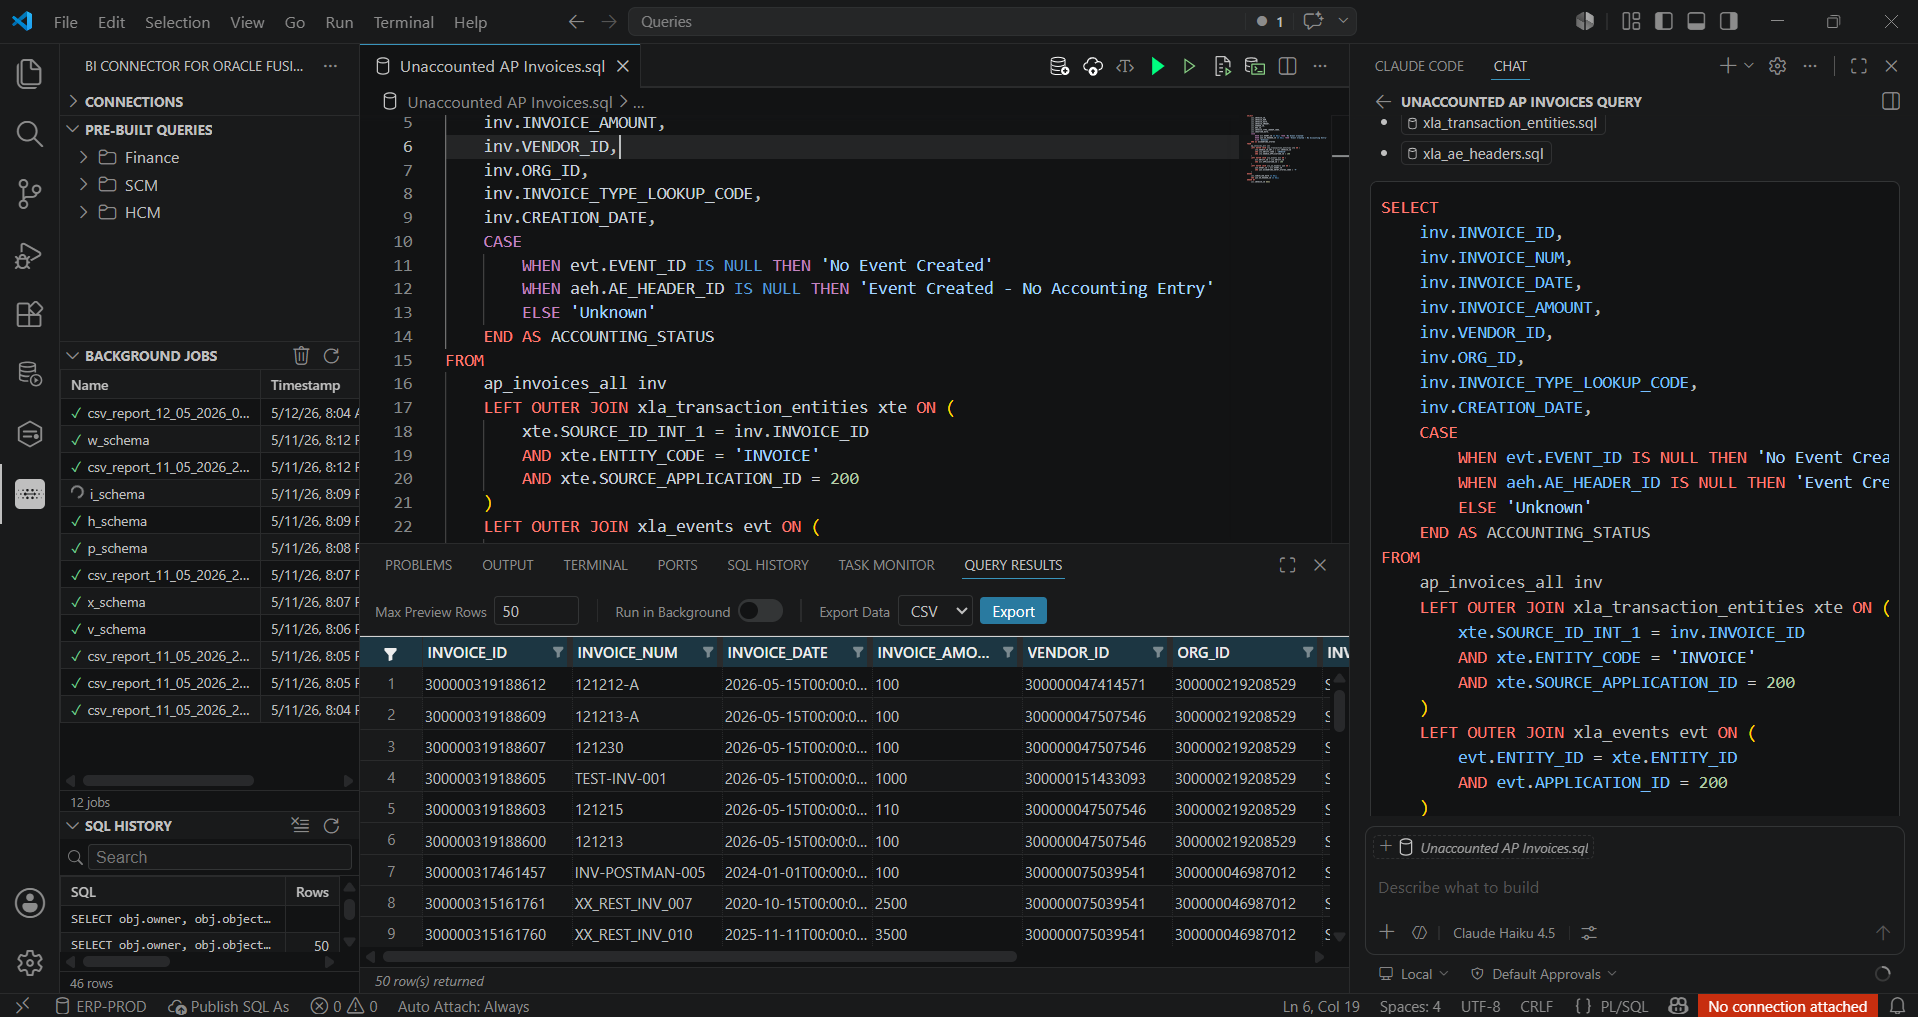Clear background jobs with trash icon
1918x1017 pixels.
[301, 355]
